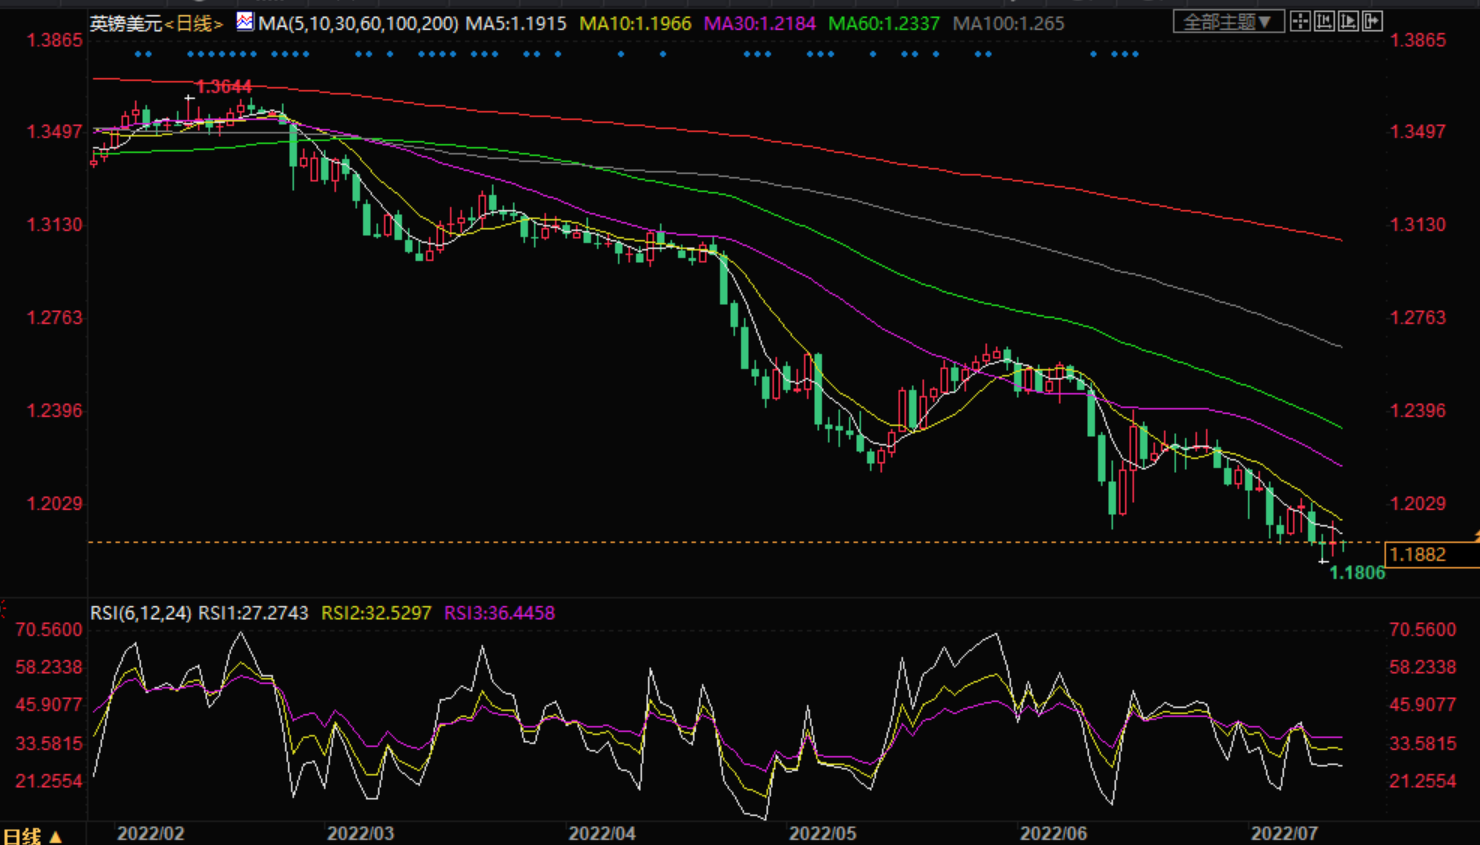
Task: Click the 英镑美元 symbol title
Action: pos(126,23)
